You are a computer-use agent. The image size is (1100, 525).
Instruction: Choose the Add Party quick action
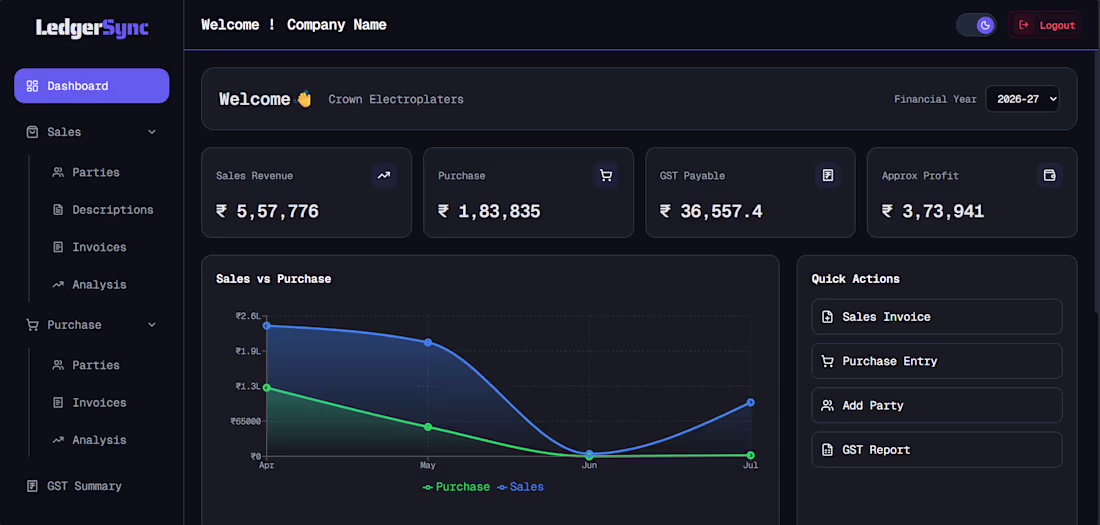pos(937,406)
